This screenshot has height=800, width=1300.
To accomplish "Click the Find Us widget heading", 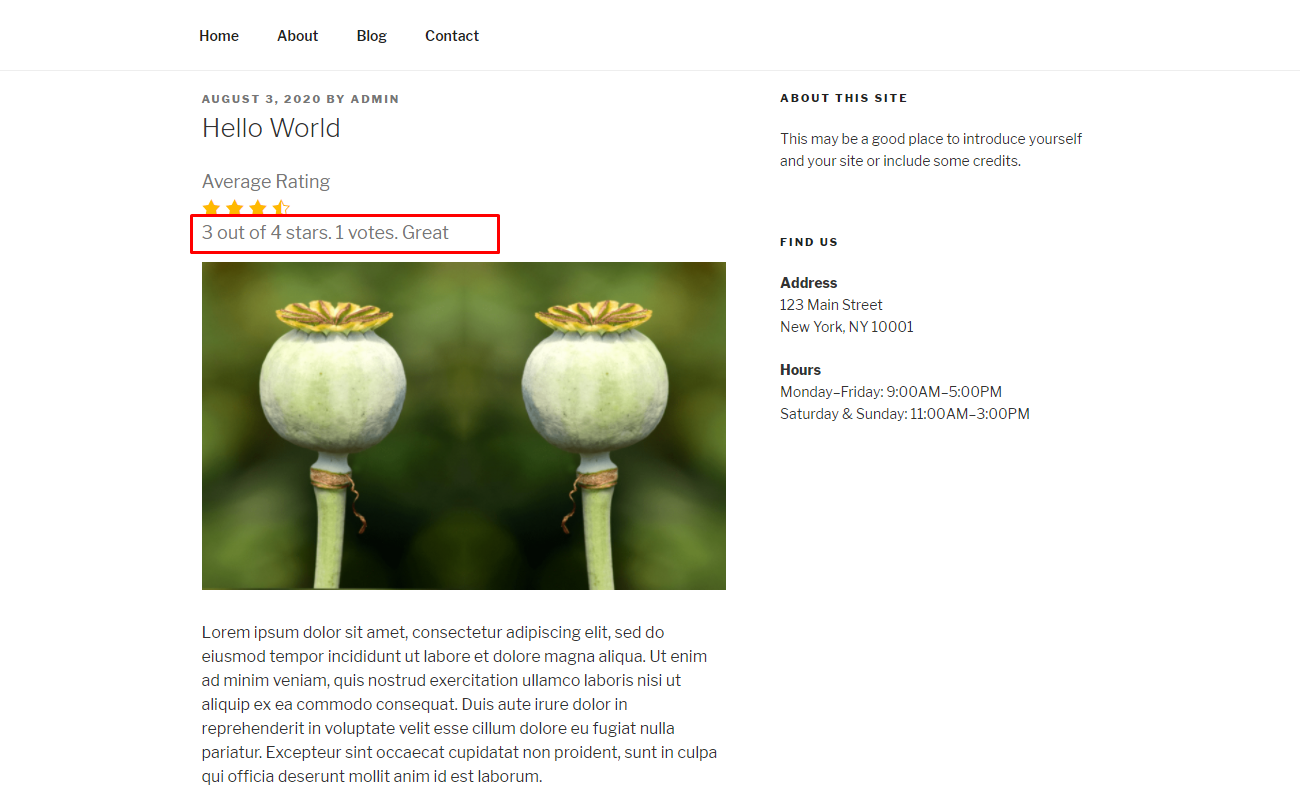I will (809, 242).
